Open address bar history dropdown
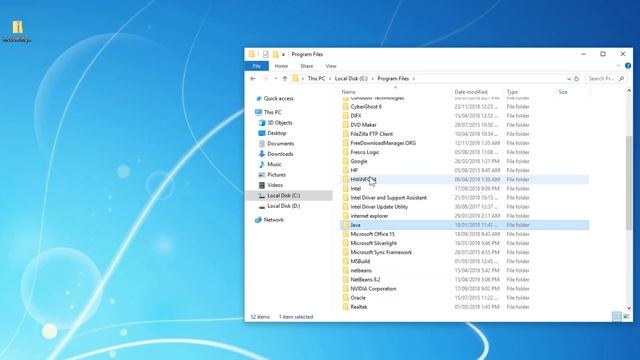 point(569,79)
